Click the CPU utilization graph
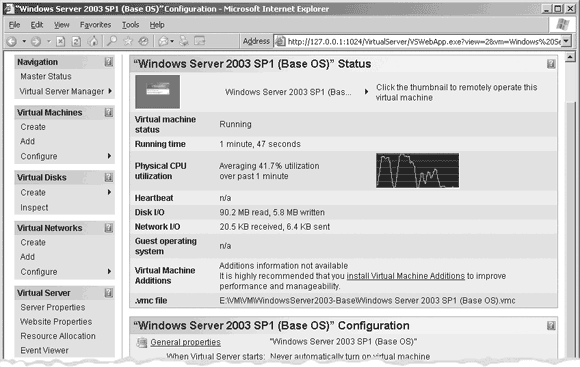 tap(418, 171)
